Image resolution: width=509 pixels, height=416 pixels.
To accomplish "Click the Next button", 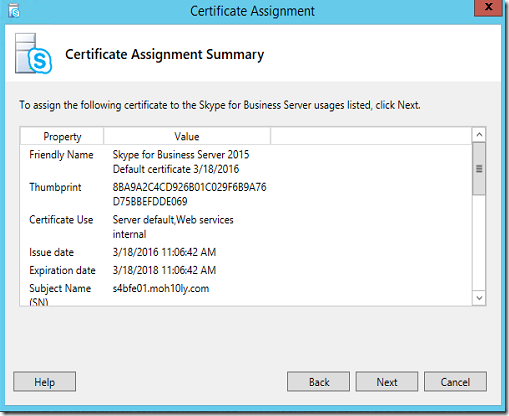I will [x=387, y=382].
